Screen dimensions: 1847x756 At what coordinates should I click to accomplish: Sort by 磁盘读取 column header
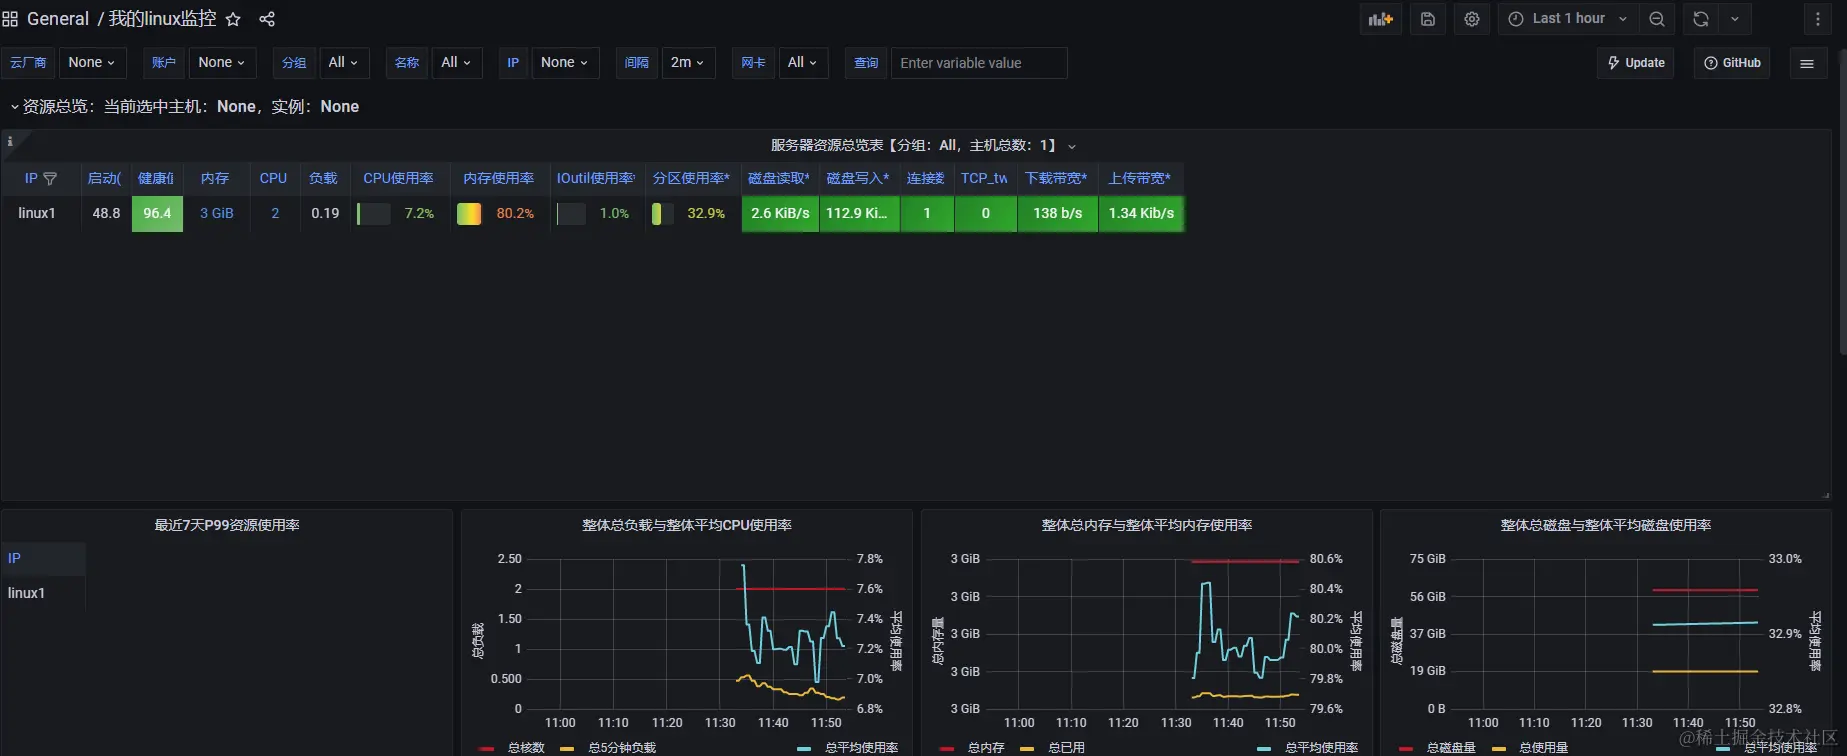click(778, 178)
